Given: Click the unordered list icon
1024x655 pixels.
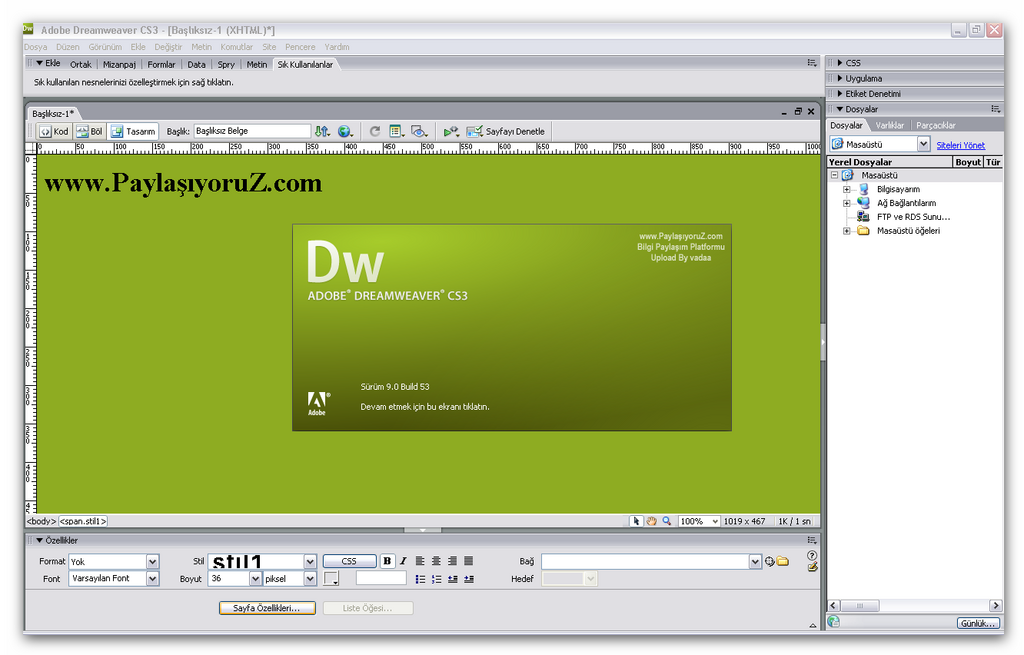Looking at the screenshot, I should pyautogui.click(x=420, y=579).
